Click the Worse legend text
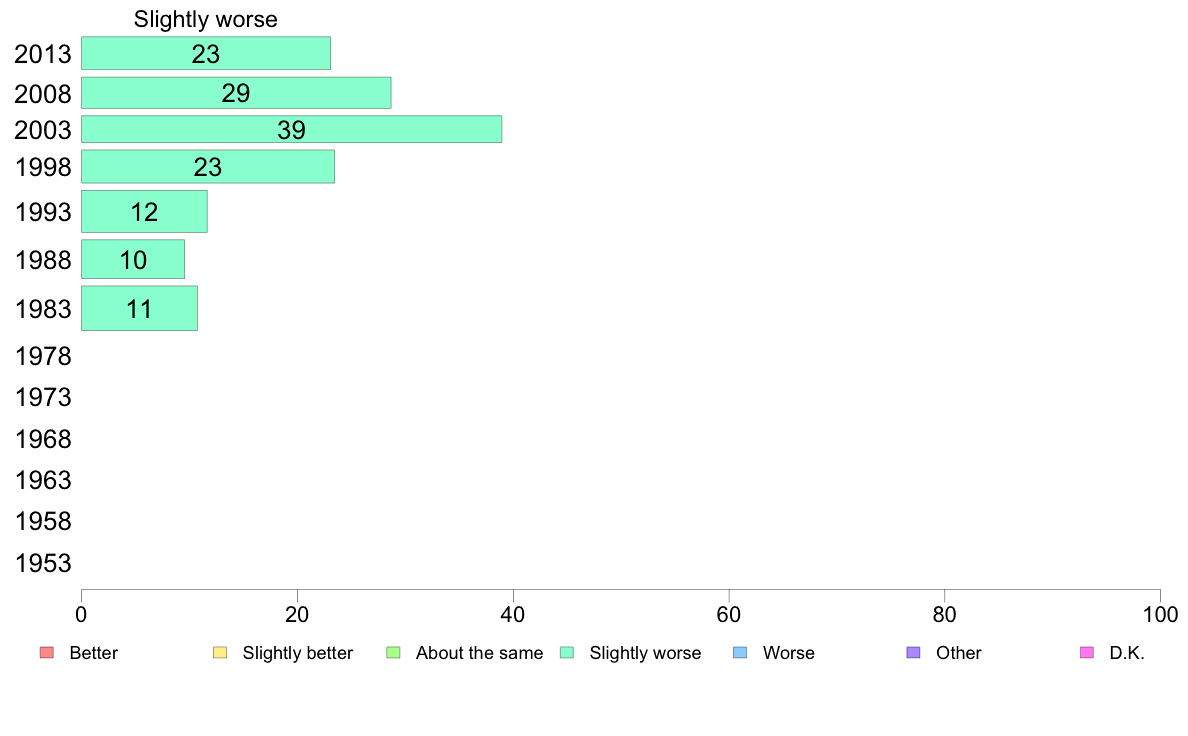The width and height of the screenshot is (1188, 736). tap(789, 653)
